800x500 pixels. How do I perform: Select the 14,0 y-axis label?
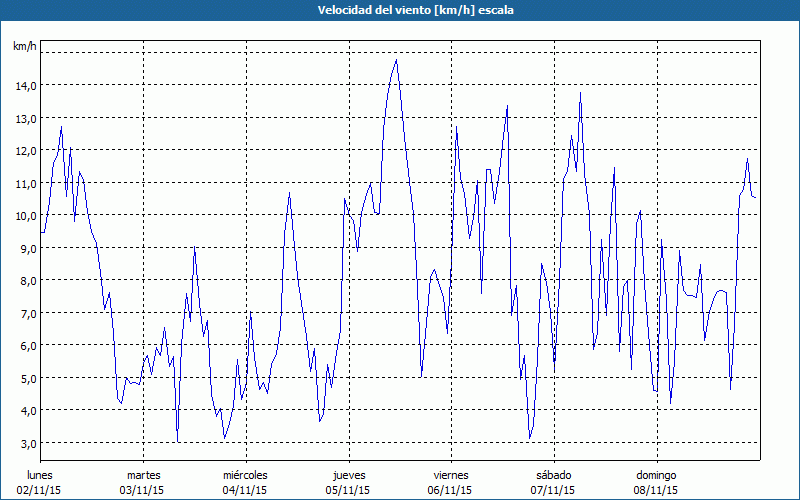click(x=25, y=86)
